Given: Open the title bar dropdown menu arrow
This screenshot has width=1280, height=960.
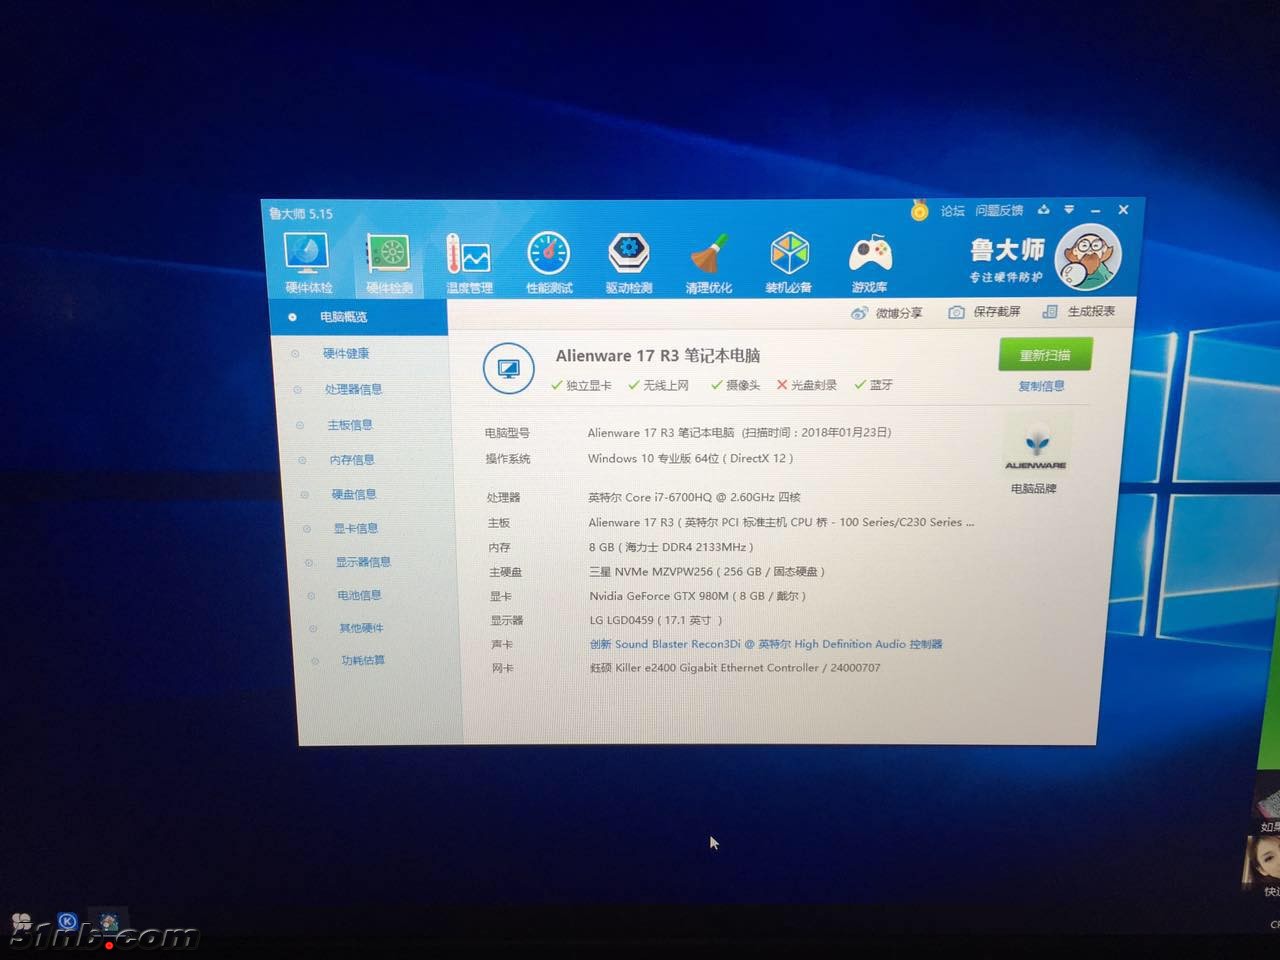Looking at the screenshot, I should pos(1069,210).
